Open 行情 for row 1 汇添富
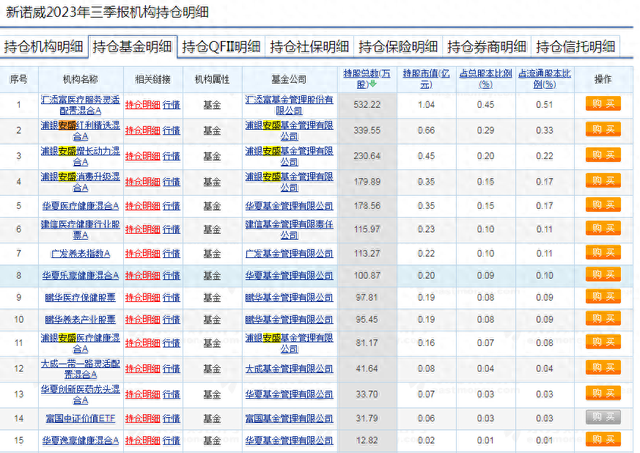Screen dimensions: 640x453 [171, 105]
